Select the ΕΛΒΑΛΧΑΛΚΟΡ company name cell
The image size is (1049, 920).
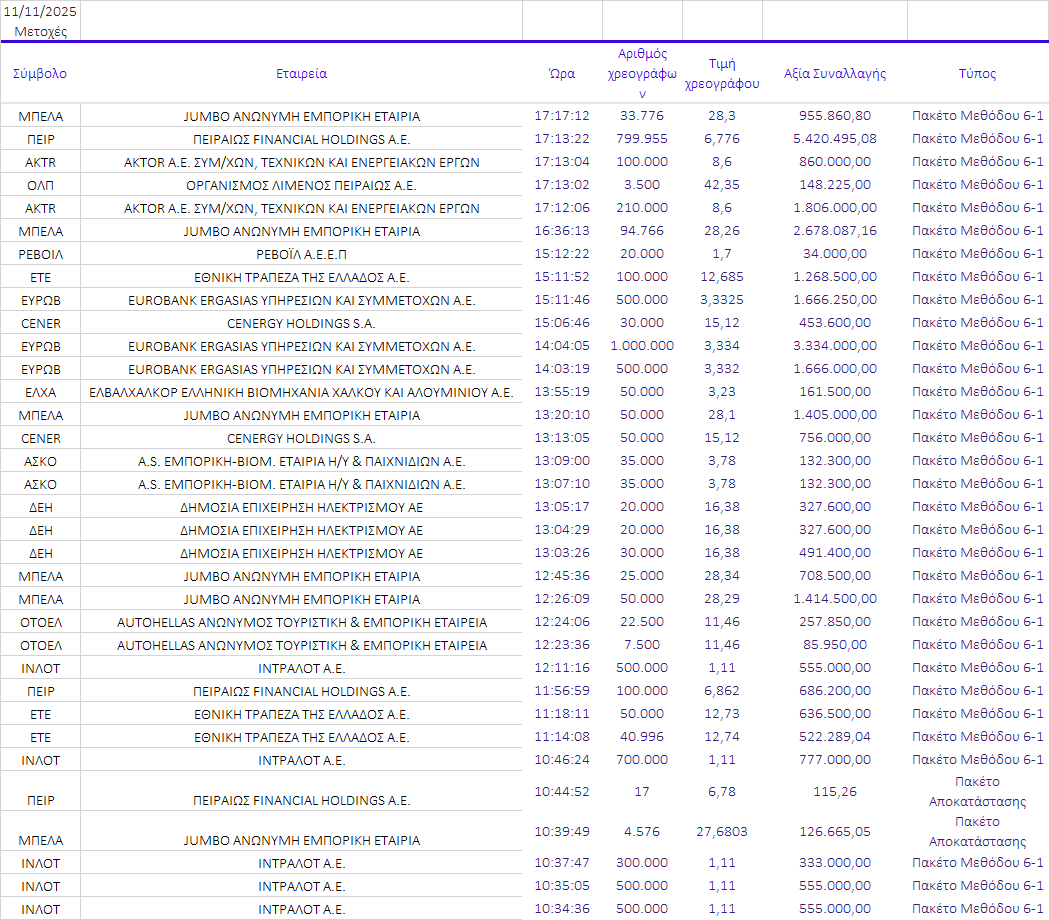tap(301, 392)
